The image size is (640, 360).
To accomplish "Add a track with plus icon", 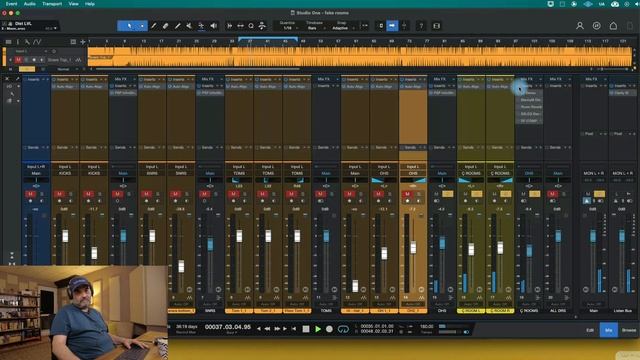I will [82, 42].
